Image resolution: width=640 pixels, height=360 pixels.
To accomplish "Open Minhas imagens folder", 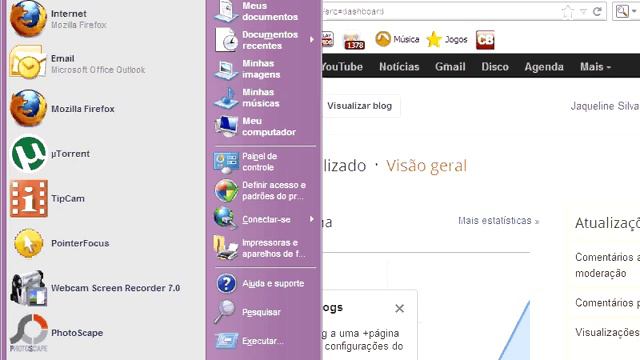I will (x=264, y=69).
